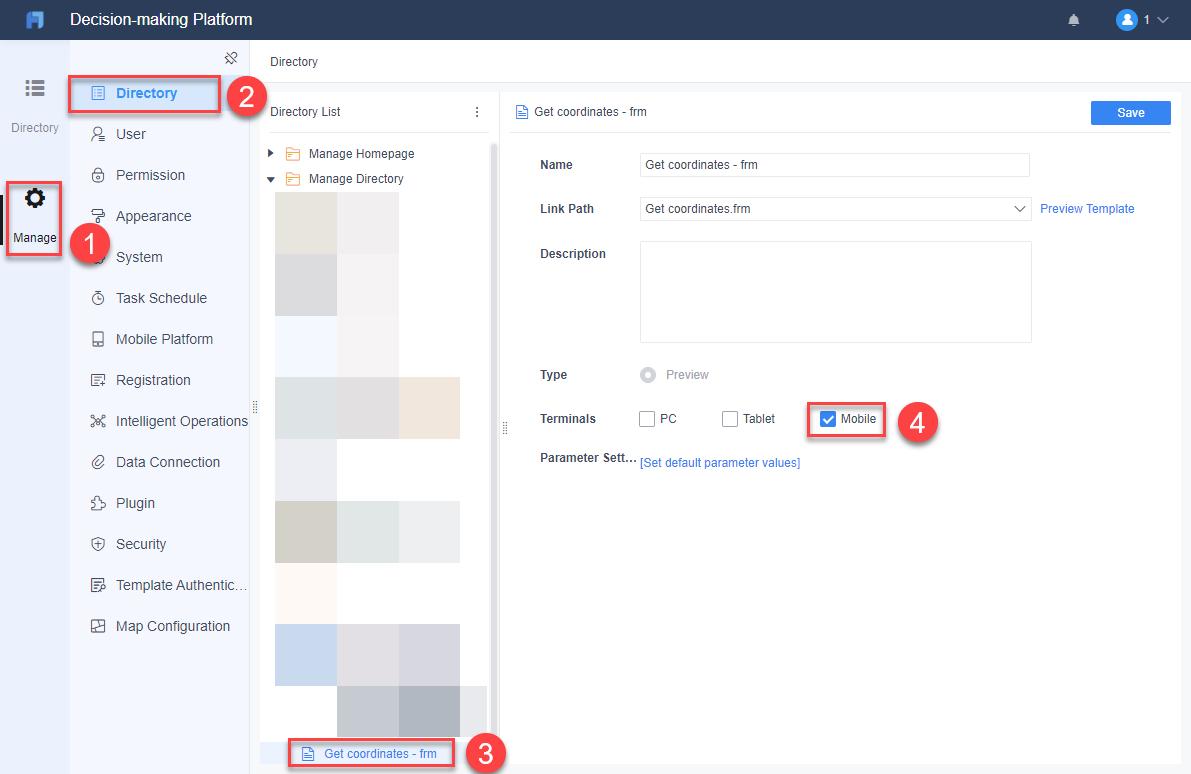The image size is (1191, 774).
Task: Click the Intelligent Operations icon
Action: 98,422
